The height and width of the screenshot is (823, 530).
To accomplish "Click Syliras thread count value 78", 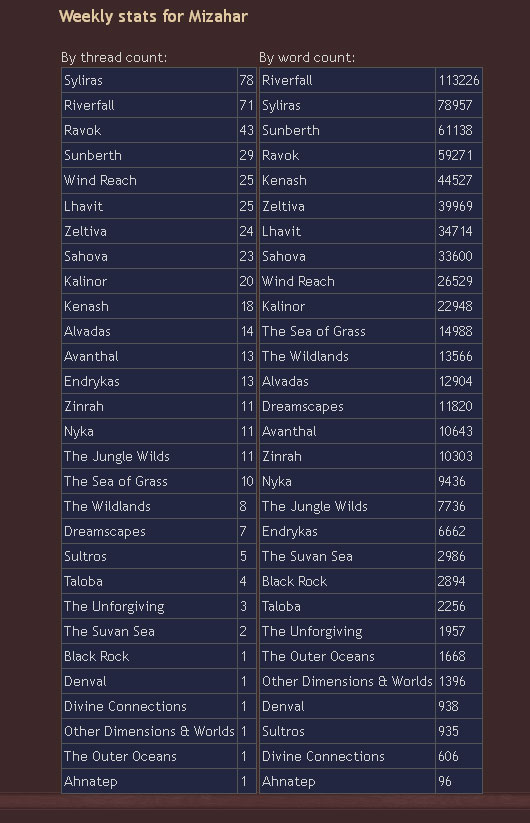I will pyautogui.click(x=247, y=80).
